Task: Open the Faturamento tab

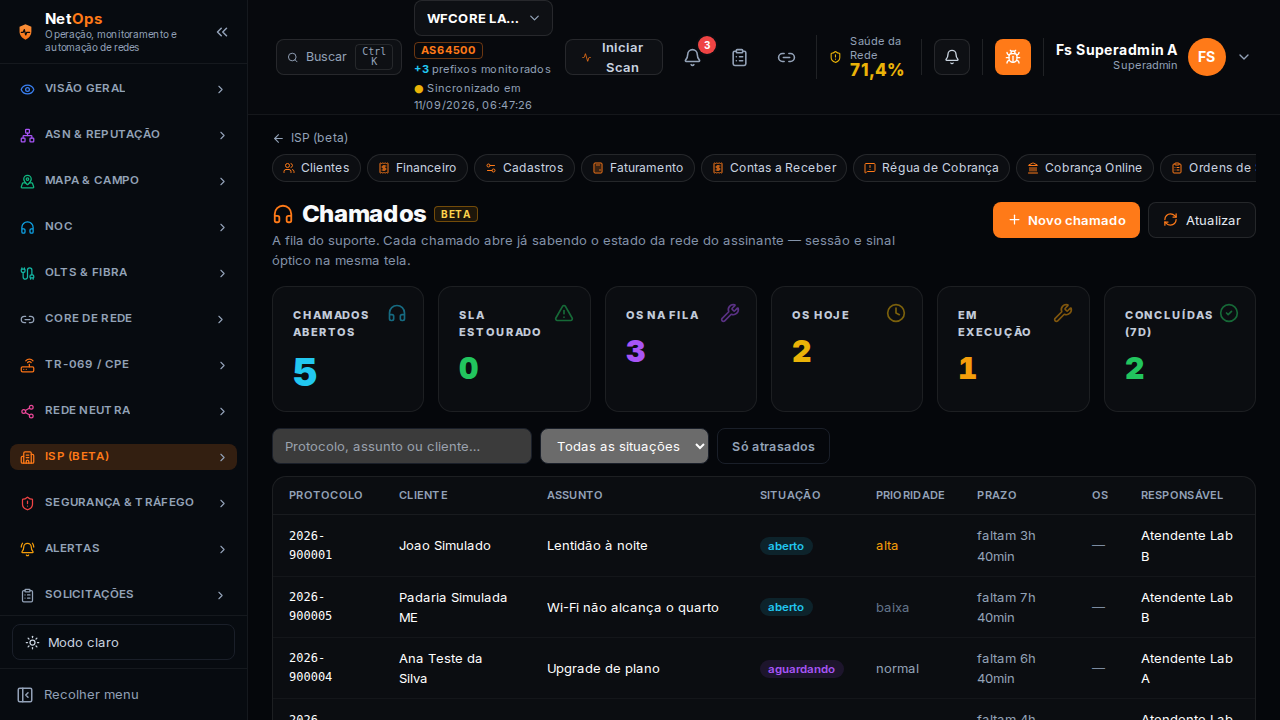Action: tap(638, 168)
